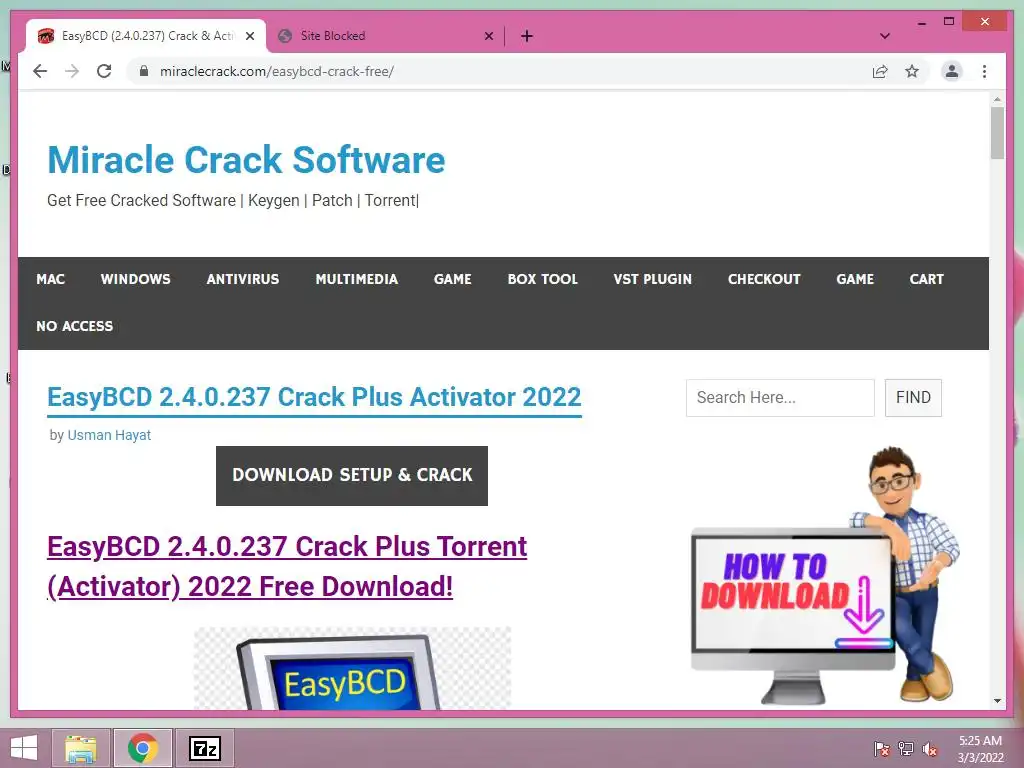Image resolution: width=1024 pixels, height=768 pixels.
Task: Click the vertical scrollbar thumb
Action: click(997, 133)
